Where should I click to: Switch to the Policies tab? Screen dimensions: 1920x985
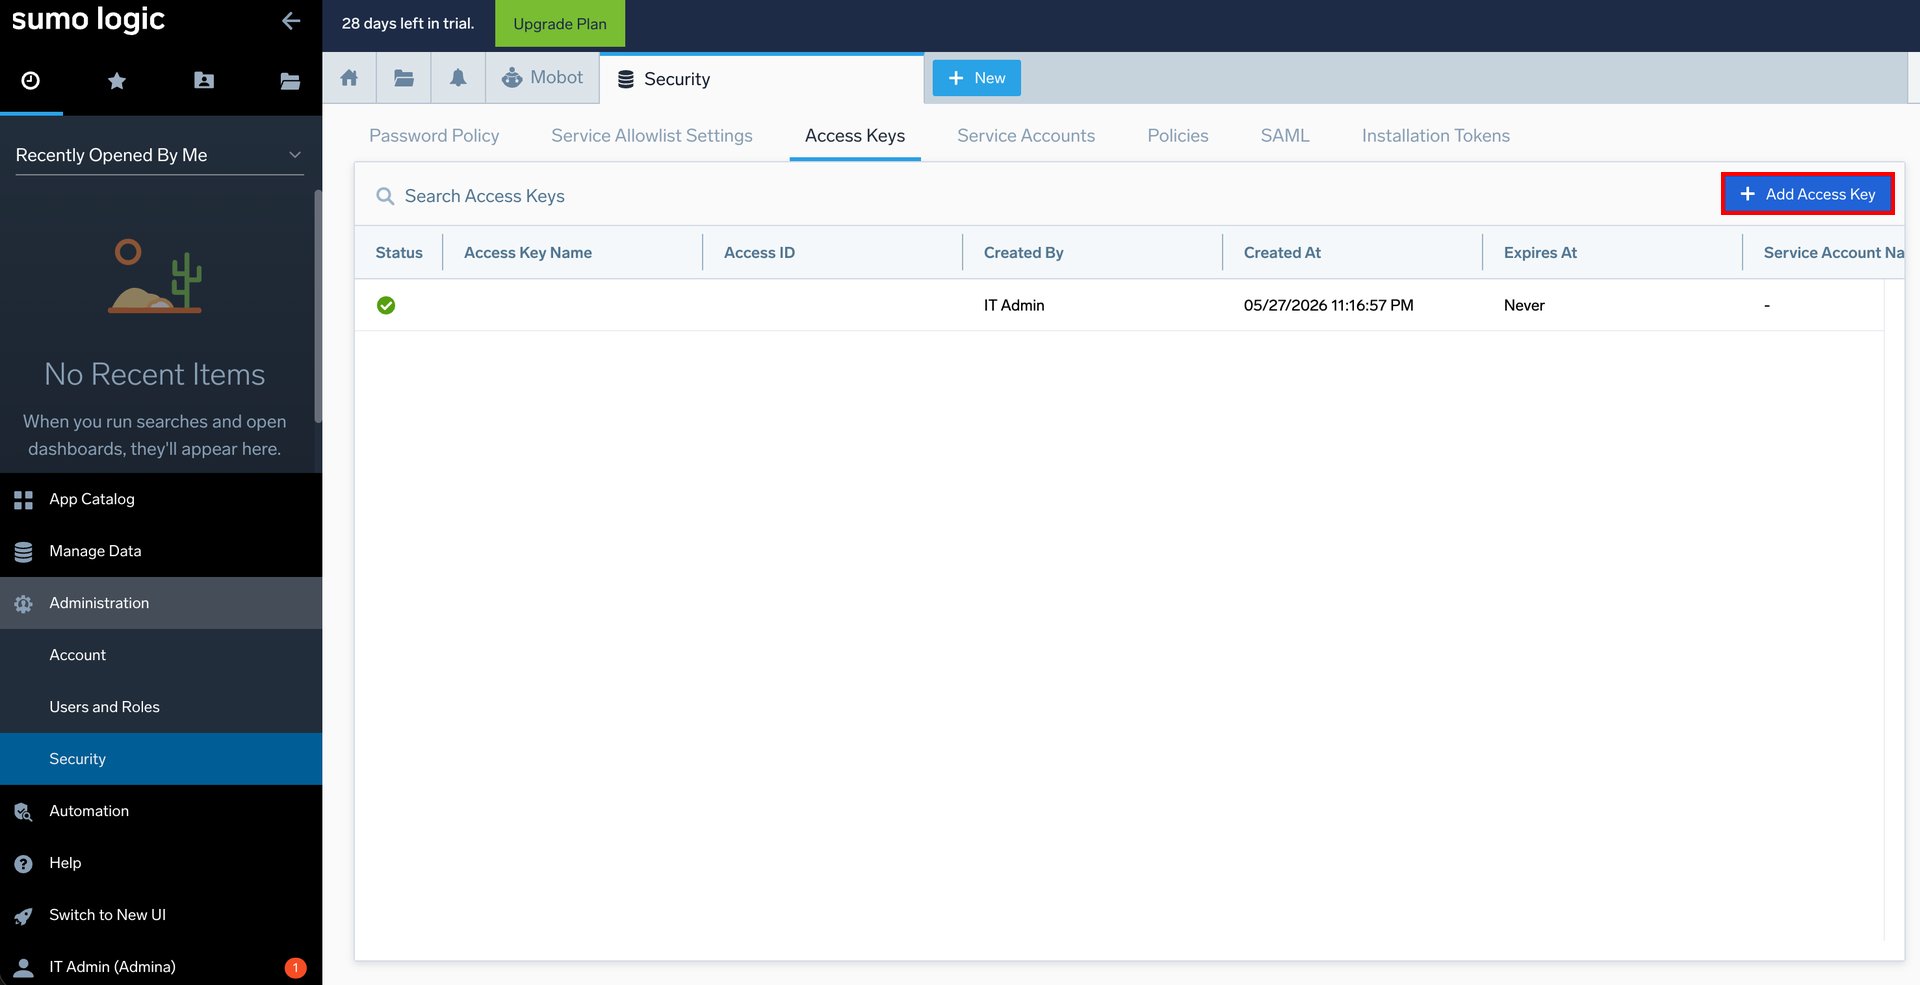(1178, 136)
